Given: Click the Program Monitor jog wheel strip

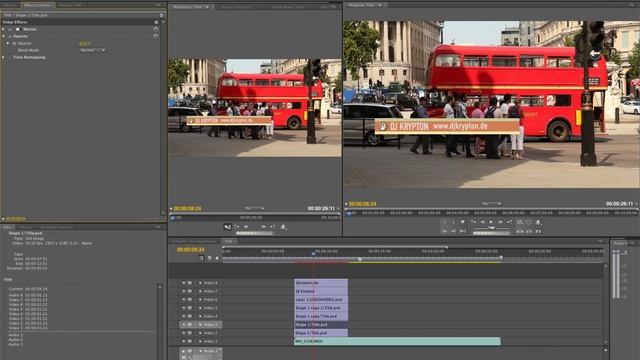Looking at the screenshot, I should point(491,233).
